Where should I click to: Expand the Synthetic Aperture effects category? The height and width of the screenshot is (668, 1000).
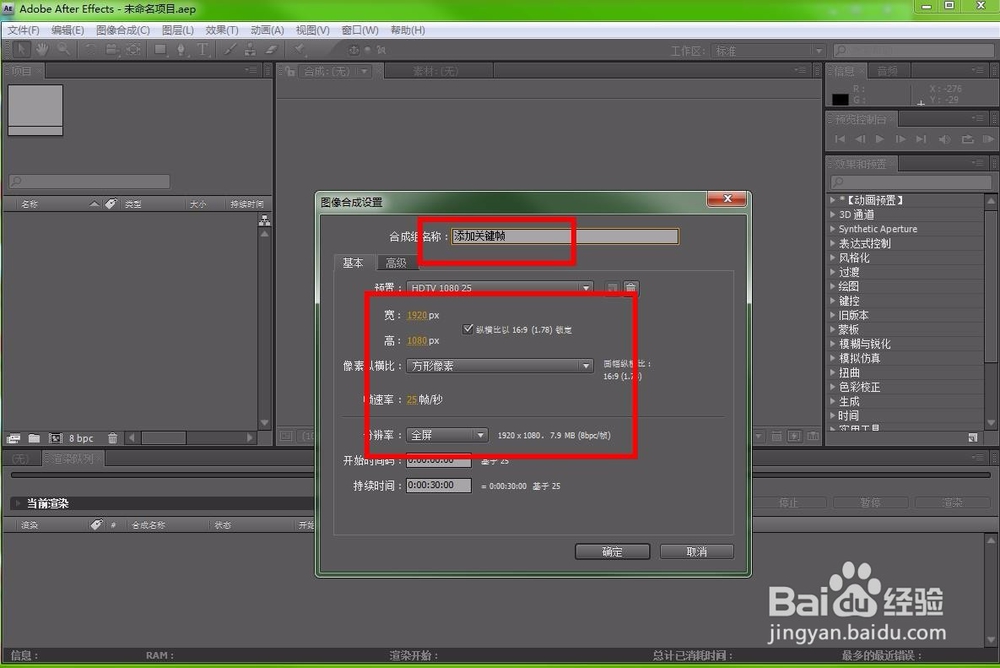pyautogui.click(x=833, y=228)
